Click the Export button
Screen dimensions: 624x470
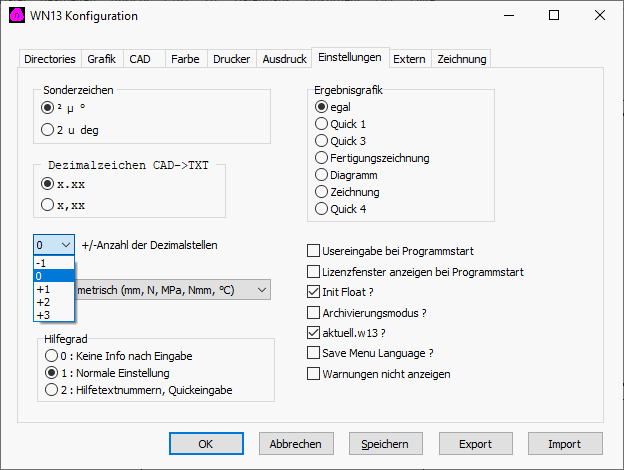pyautogui.click(x=475, y=443)
